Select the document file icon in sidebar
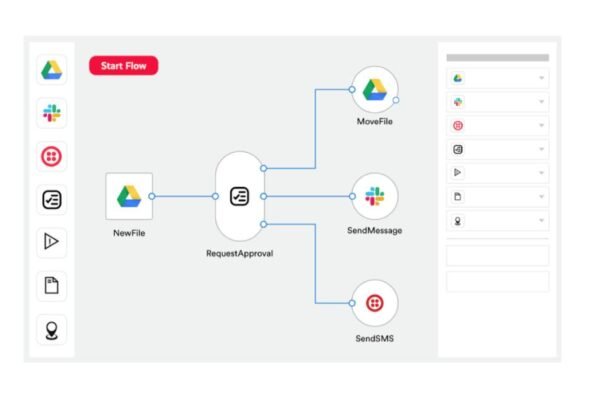 point(52,285)
